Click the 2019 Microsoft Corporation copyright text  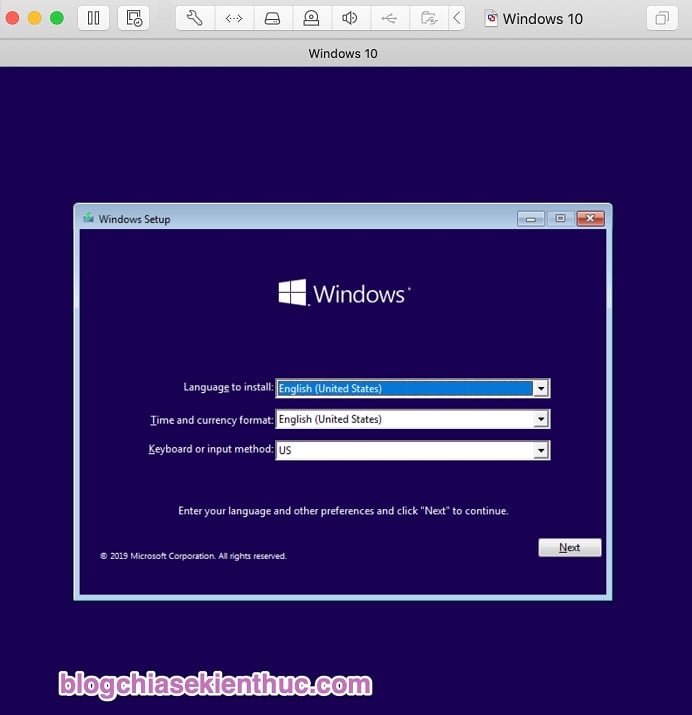193,556
